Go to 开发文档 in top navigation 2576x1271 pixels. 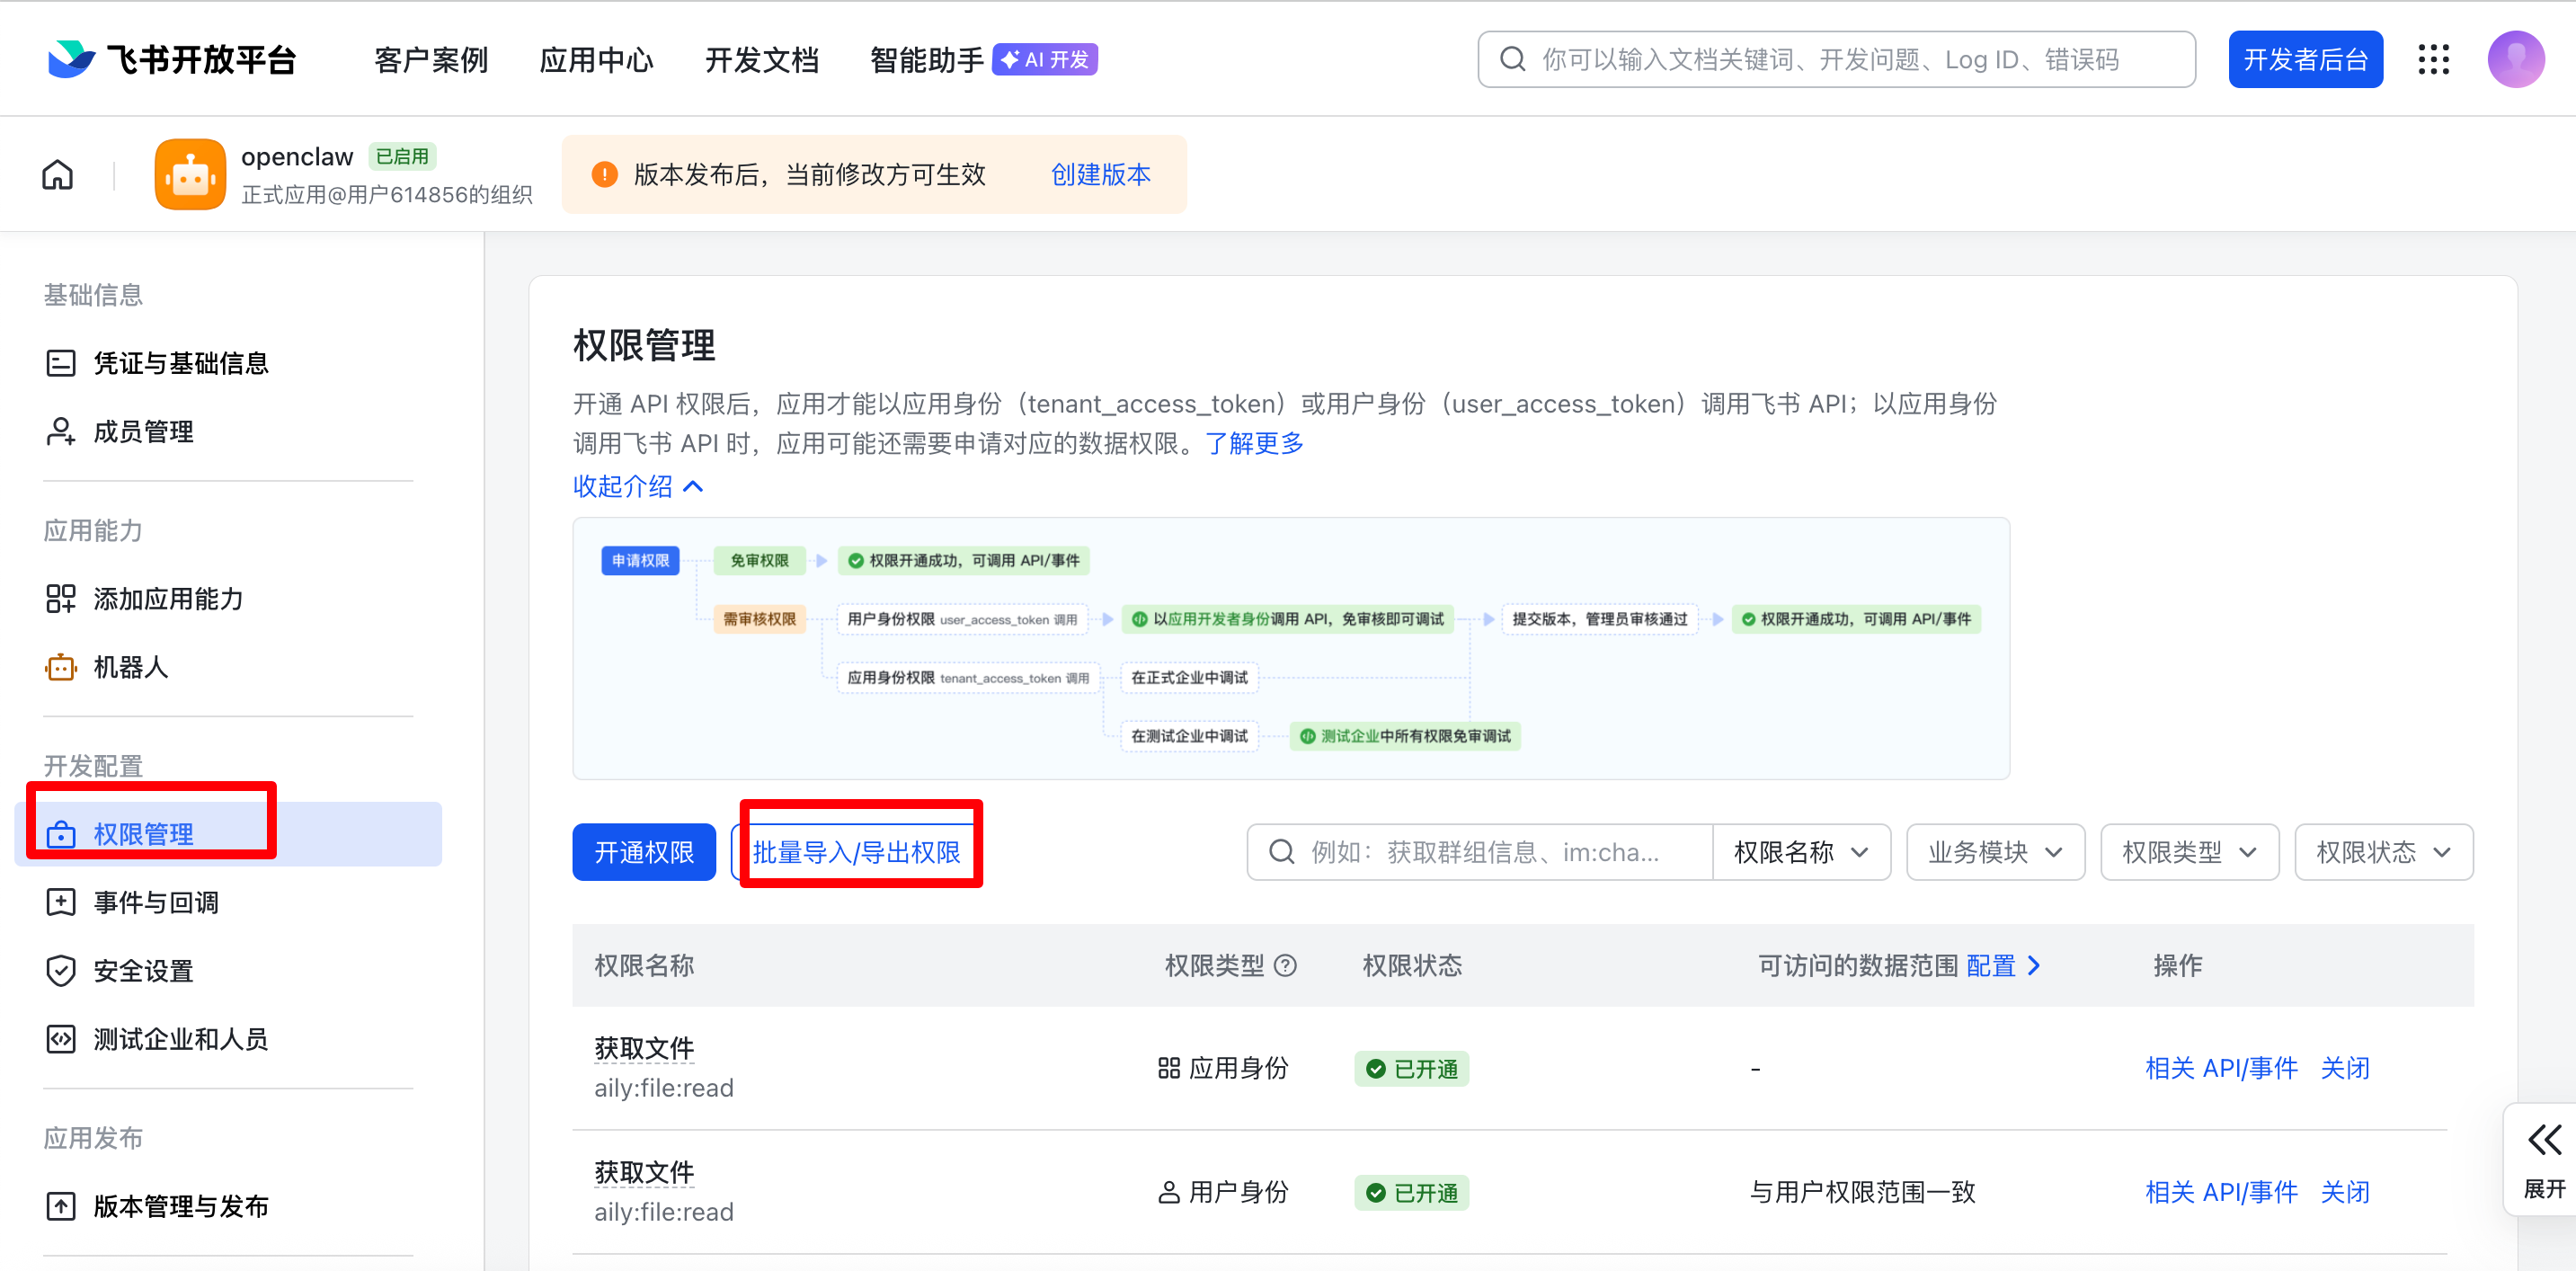pos(761,60)
